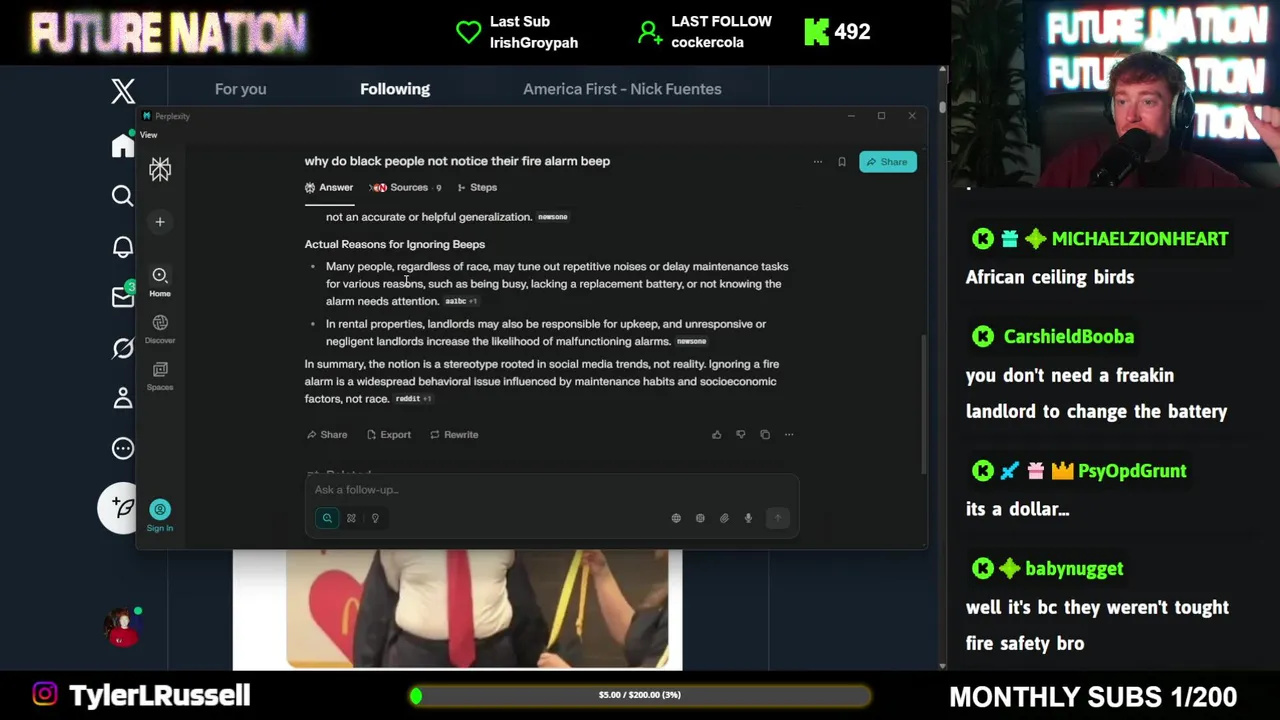
Task: Choose search sources globe icon
Action: [x=676, y=518]
